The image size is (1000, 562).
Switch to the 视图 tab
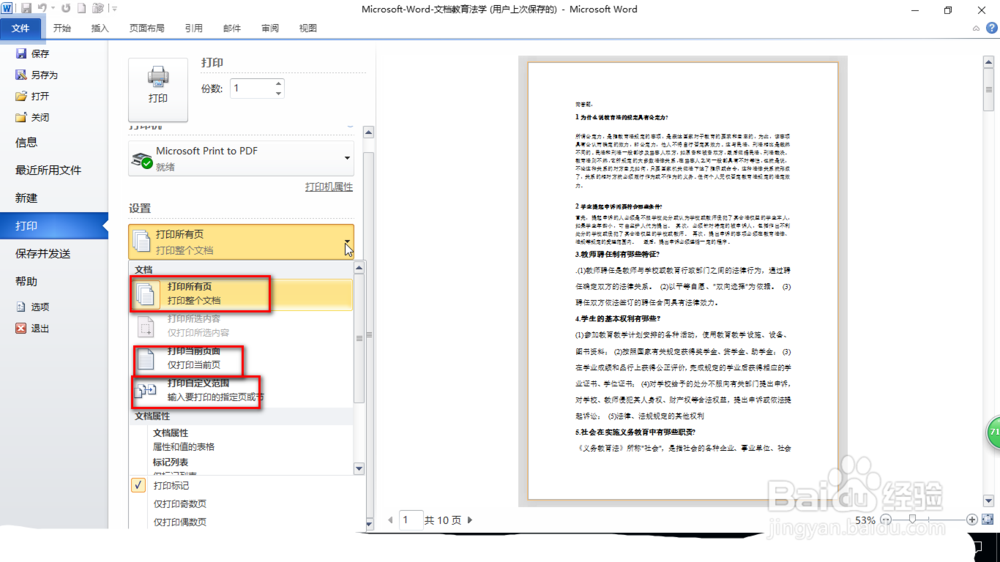[308, 28]
